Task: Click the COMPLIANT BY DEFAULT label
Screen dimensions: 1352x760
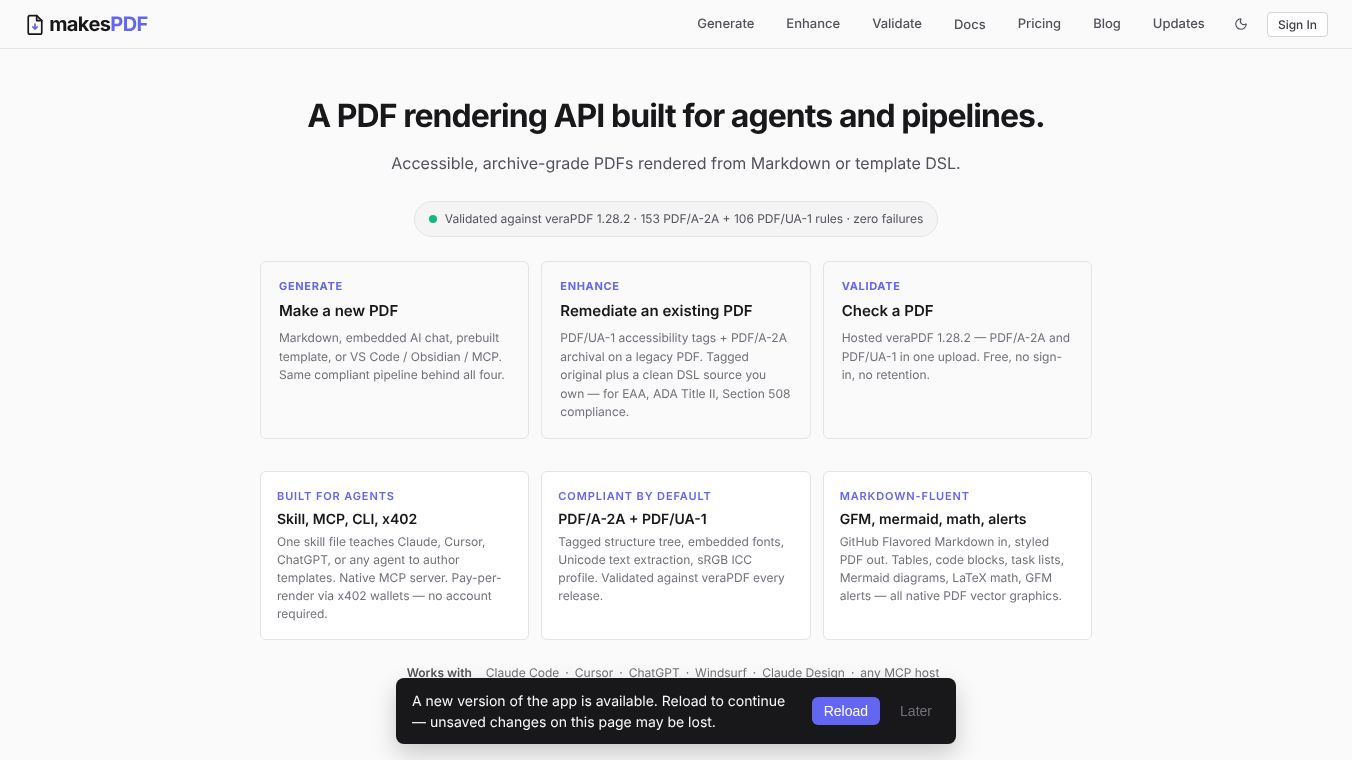Action: (x=635, y=496)
